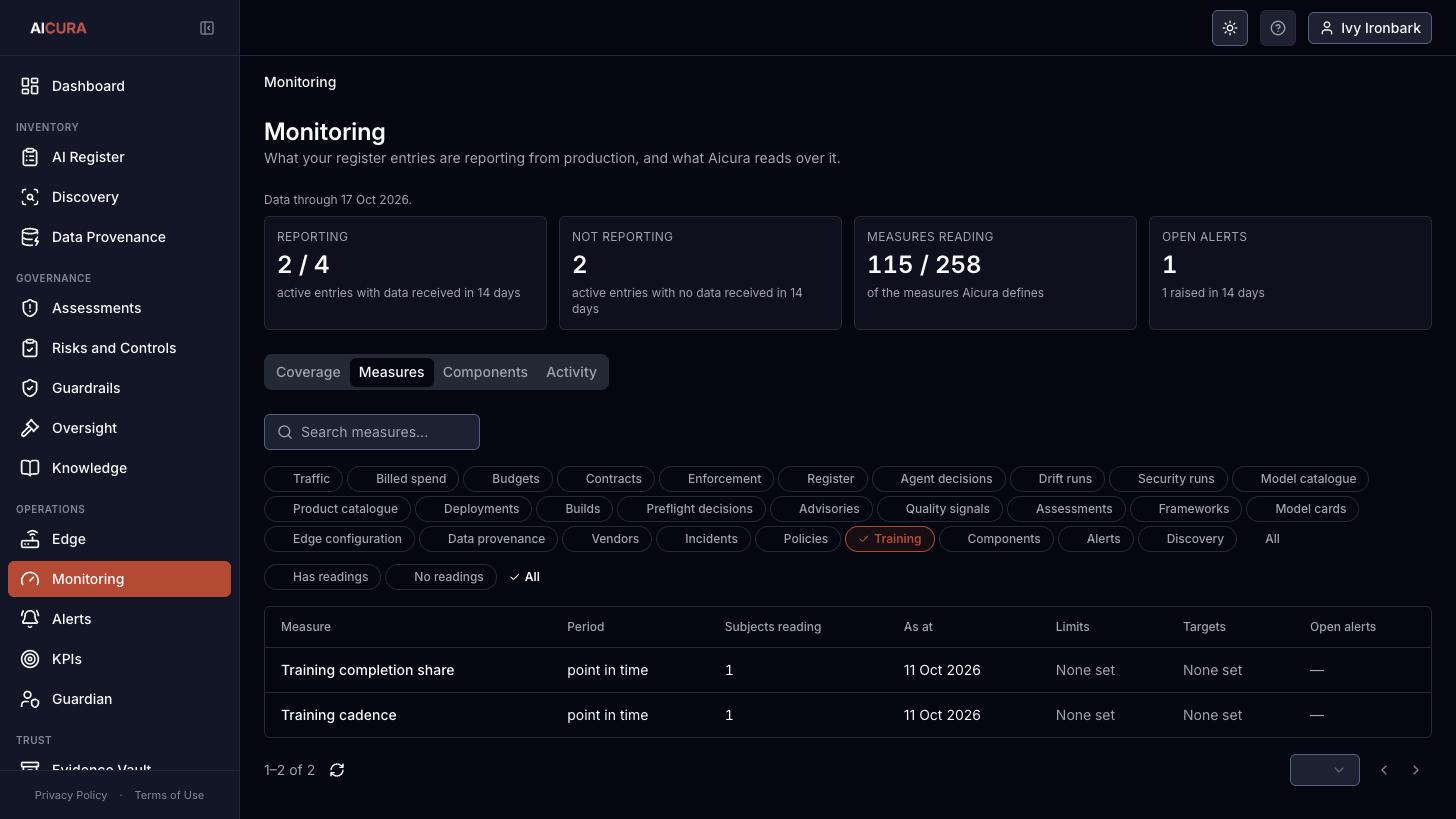This screenshot has height=819, width=1456.
Task: Refresh the measures table
Action: (337, 770)
